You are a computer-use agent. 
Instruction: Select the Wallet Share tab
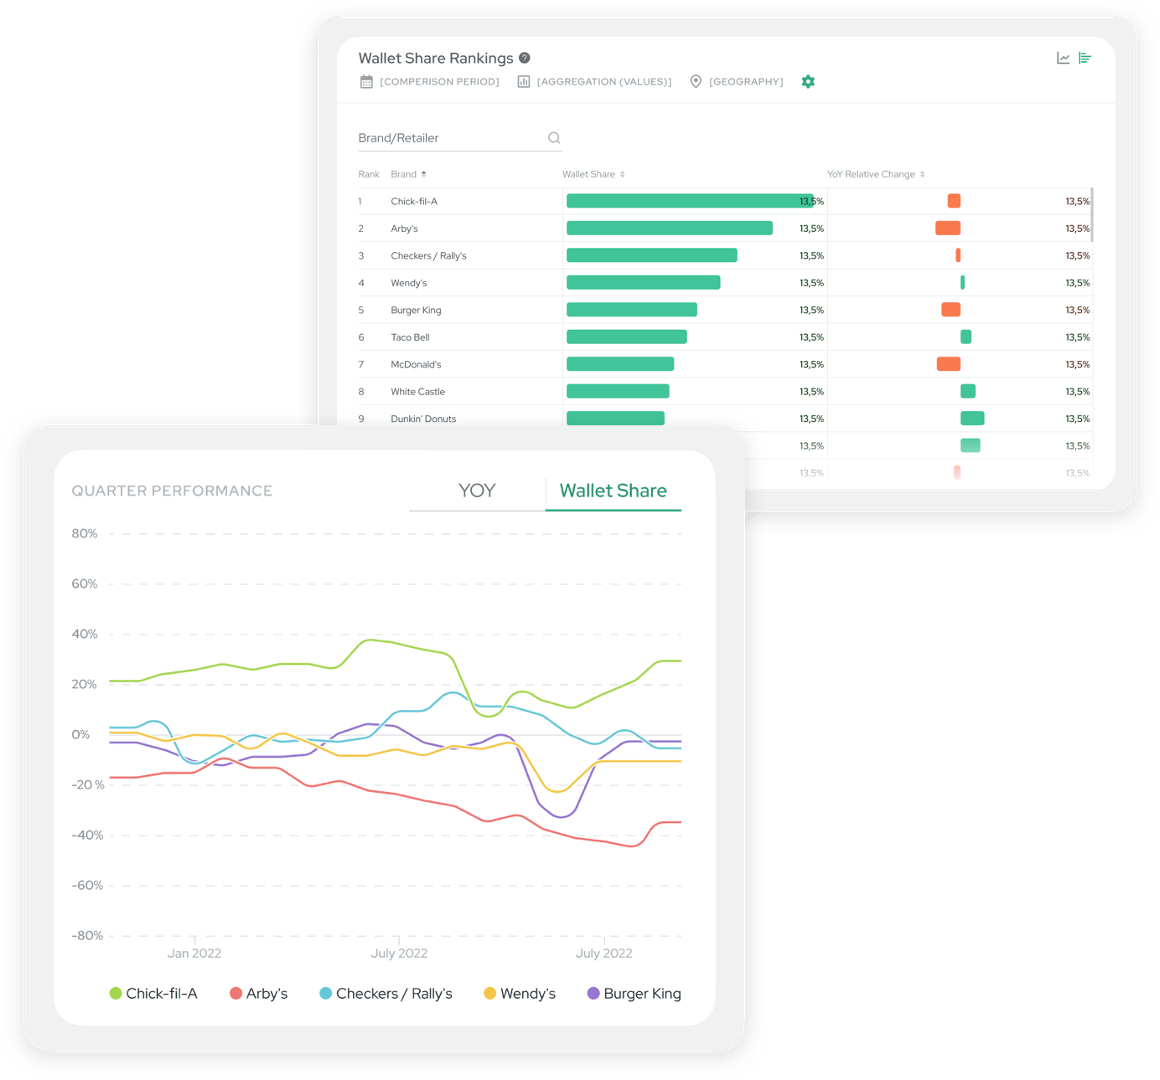pos(613,490)
